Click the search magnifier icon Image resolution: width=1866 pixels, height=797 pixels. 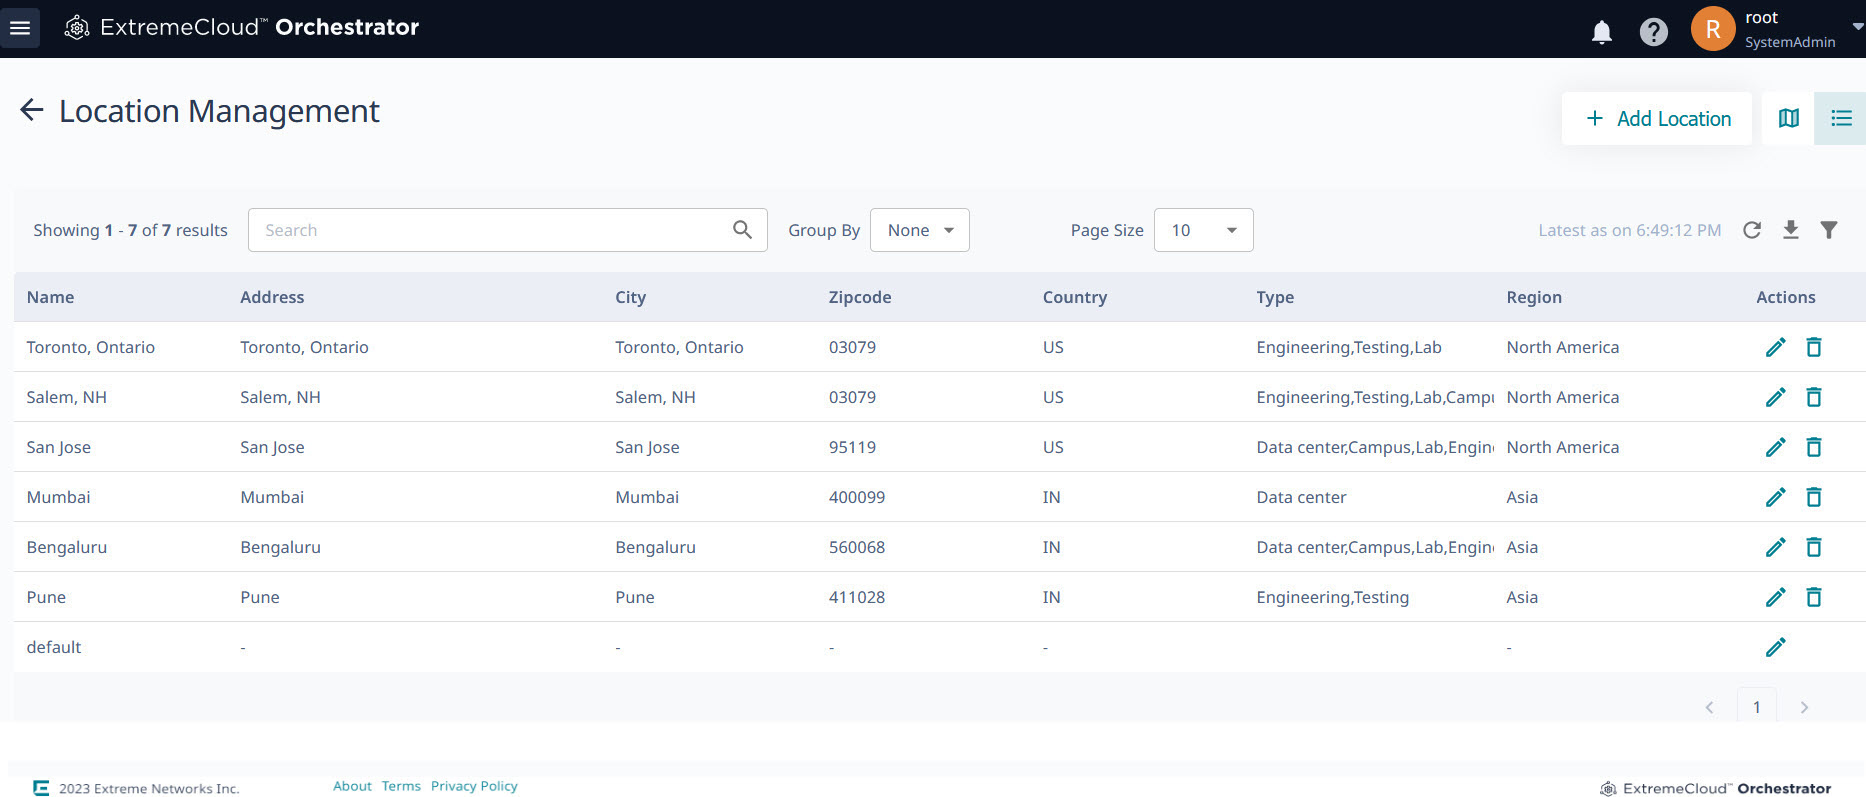pos(742,230)
